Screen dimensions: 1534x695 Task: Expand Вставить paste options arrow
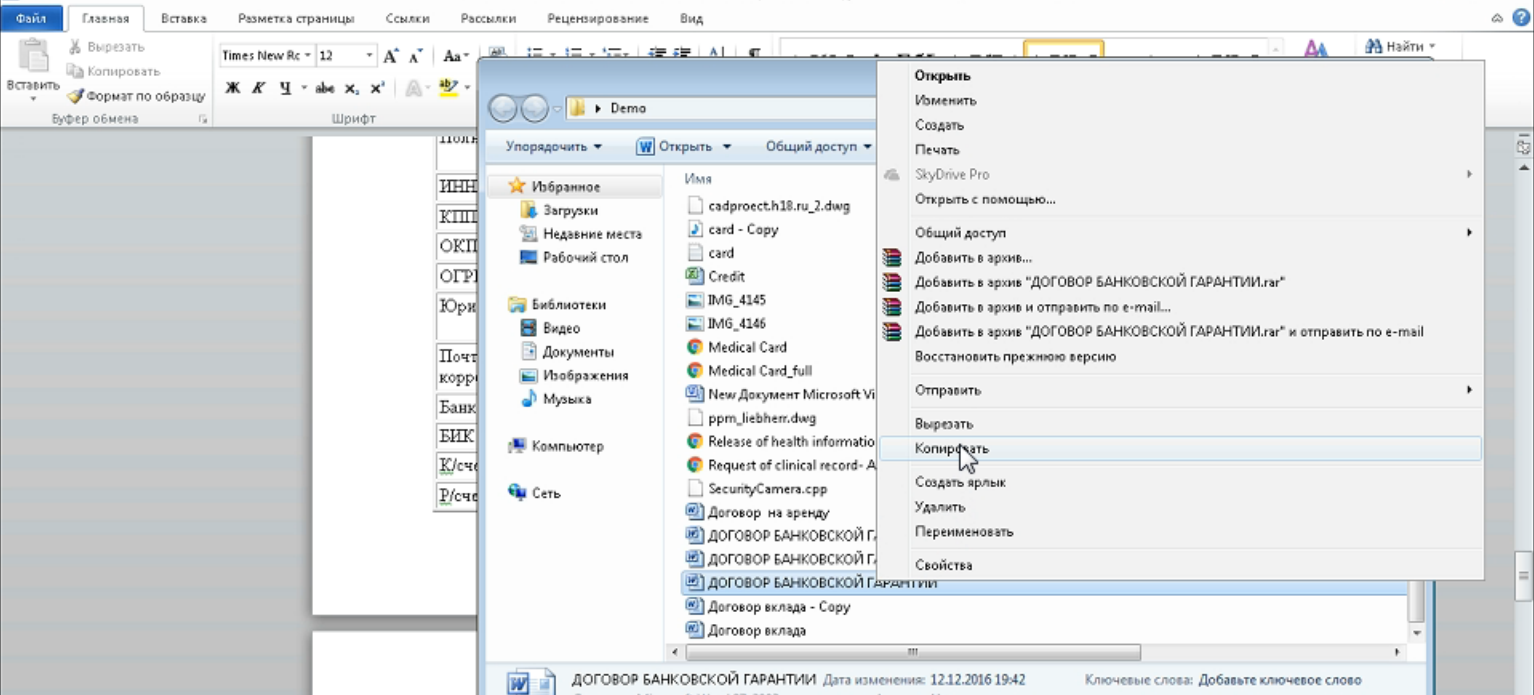pyautogui.click(x=33, y=98)
